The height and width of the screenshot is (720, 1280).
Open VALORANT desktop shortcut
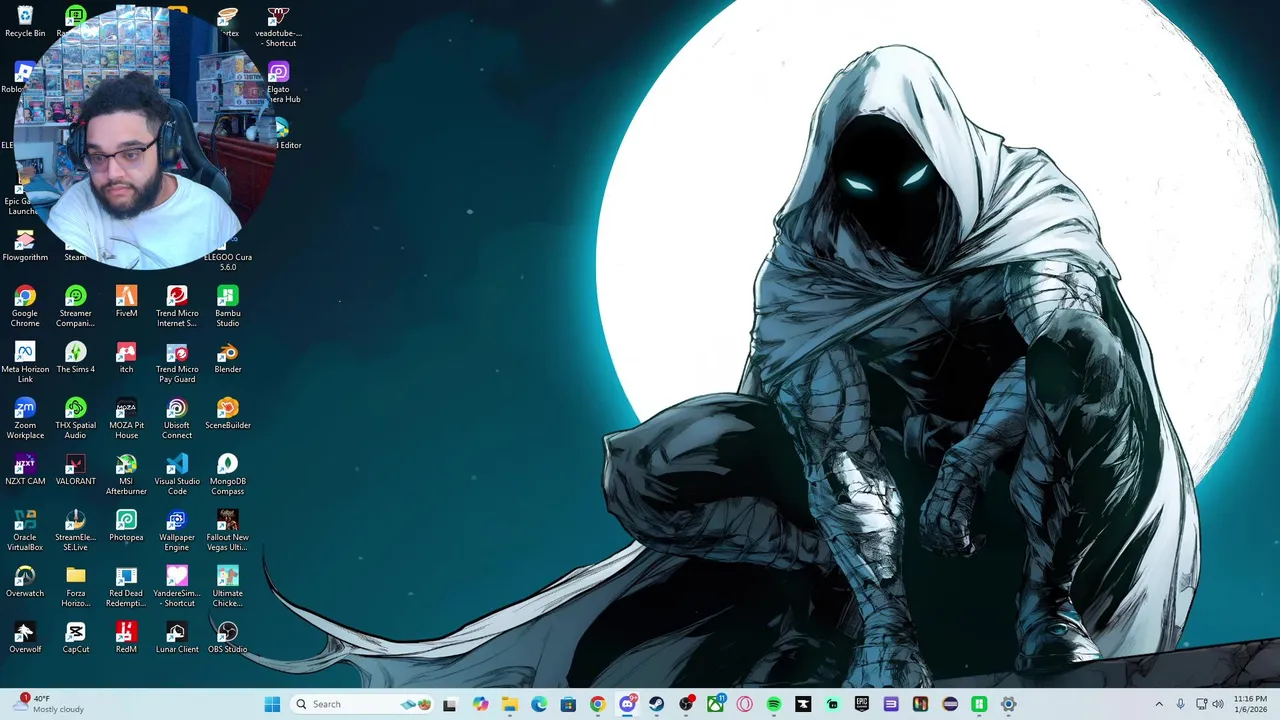point(75,469)
